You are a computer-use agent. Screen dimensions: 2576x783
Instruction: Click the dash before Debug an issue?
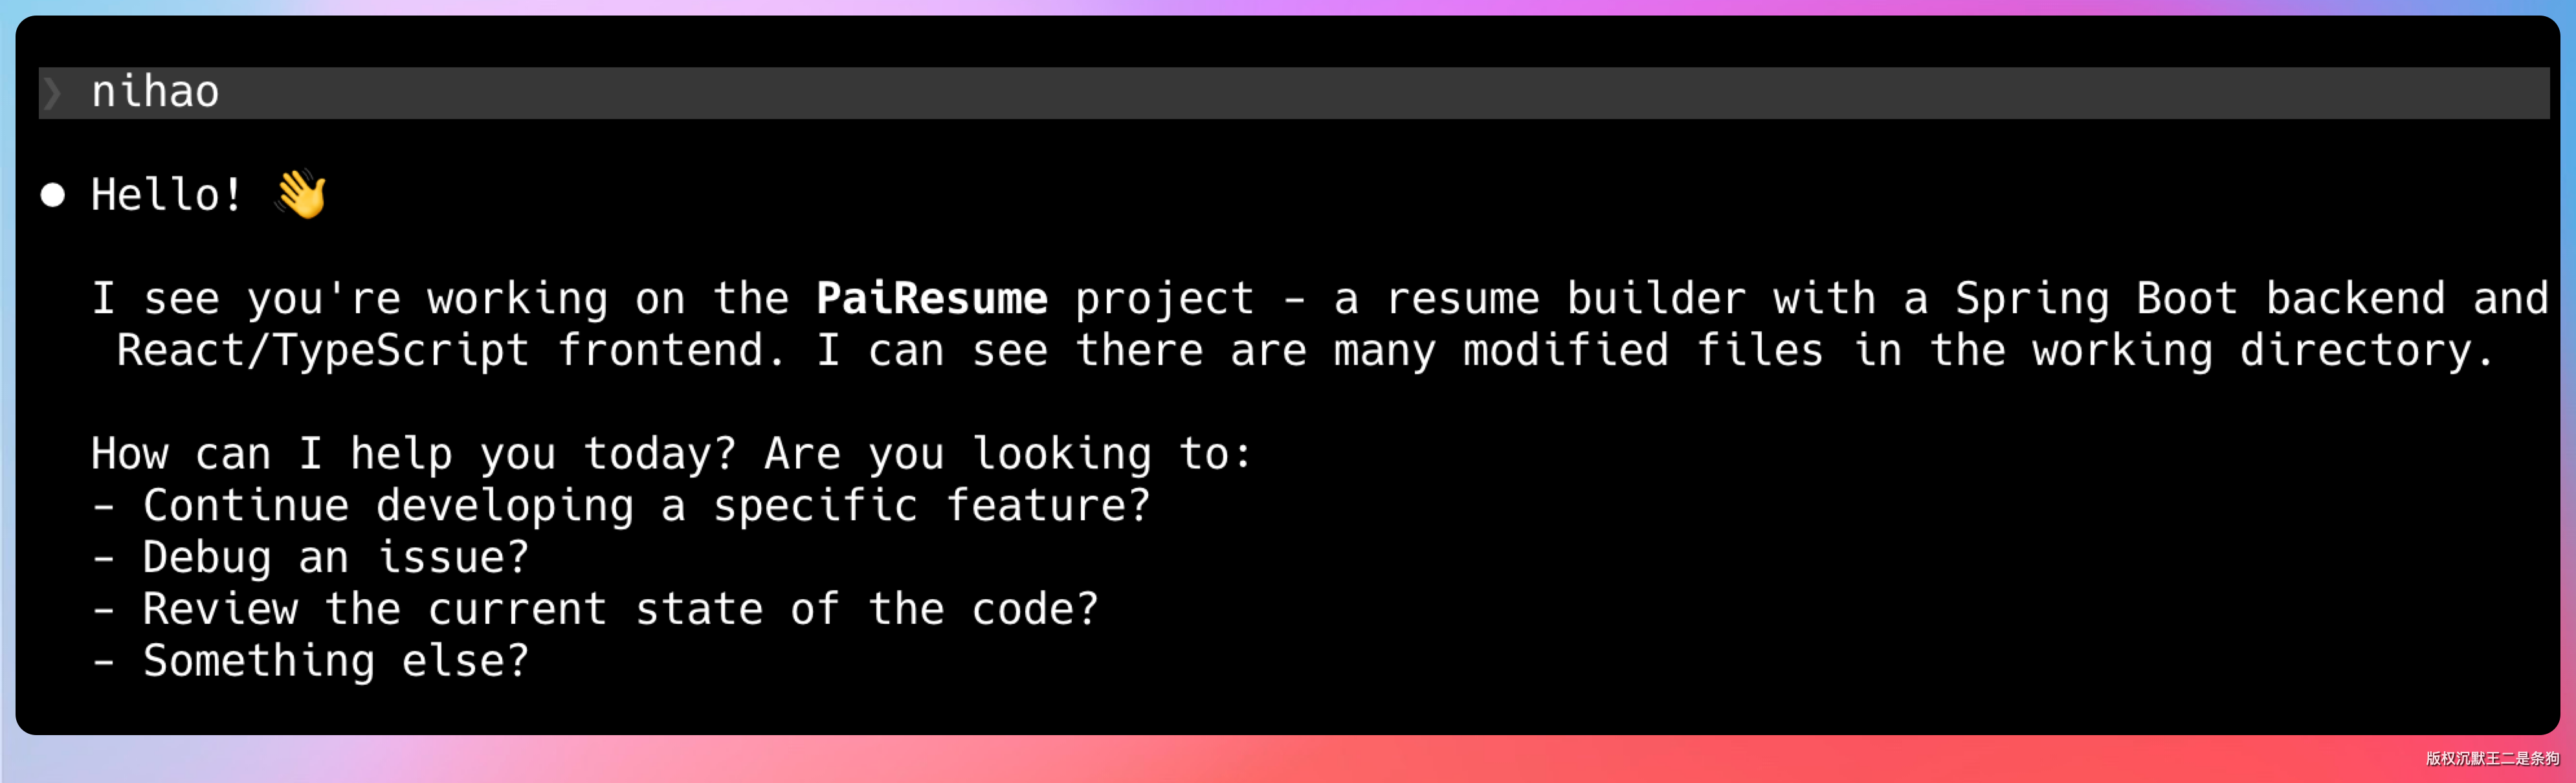tap(103, 558)
